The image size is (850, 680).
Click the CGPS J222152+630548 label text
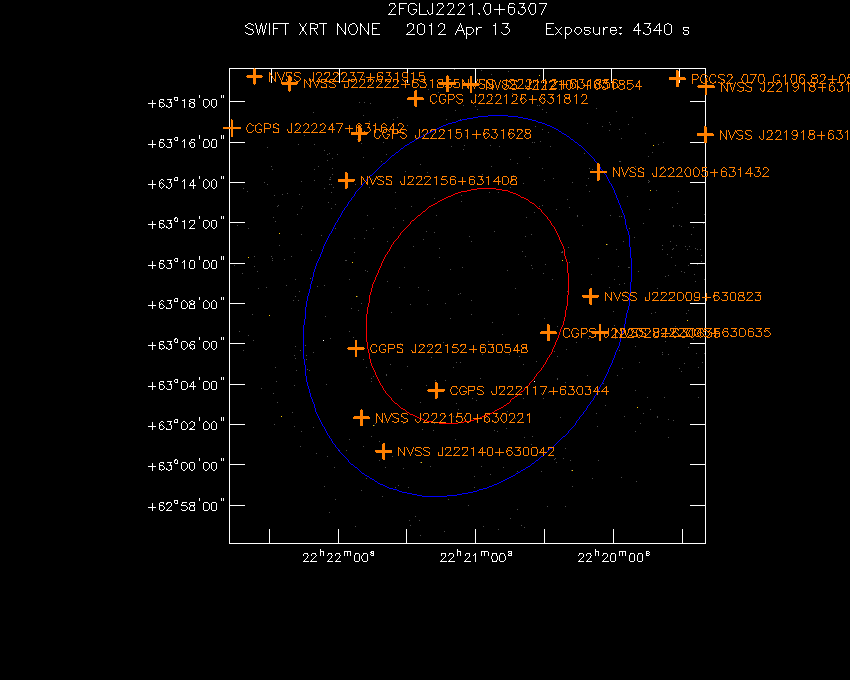pos(449,349)
